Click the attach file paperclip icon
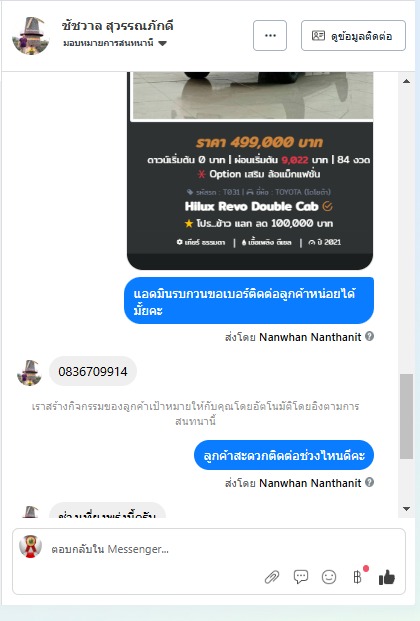The width and height of the screenshot is (420, 621). click(272, 577)
